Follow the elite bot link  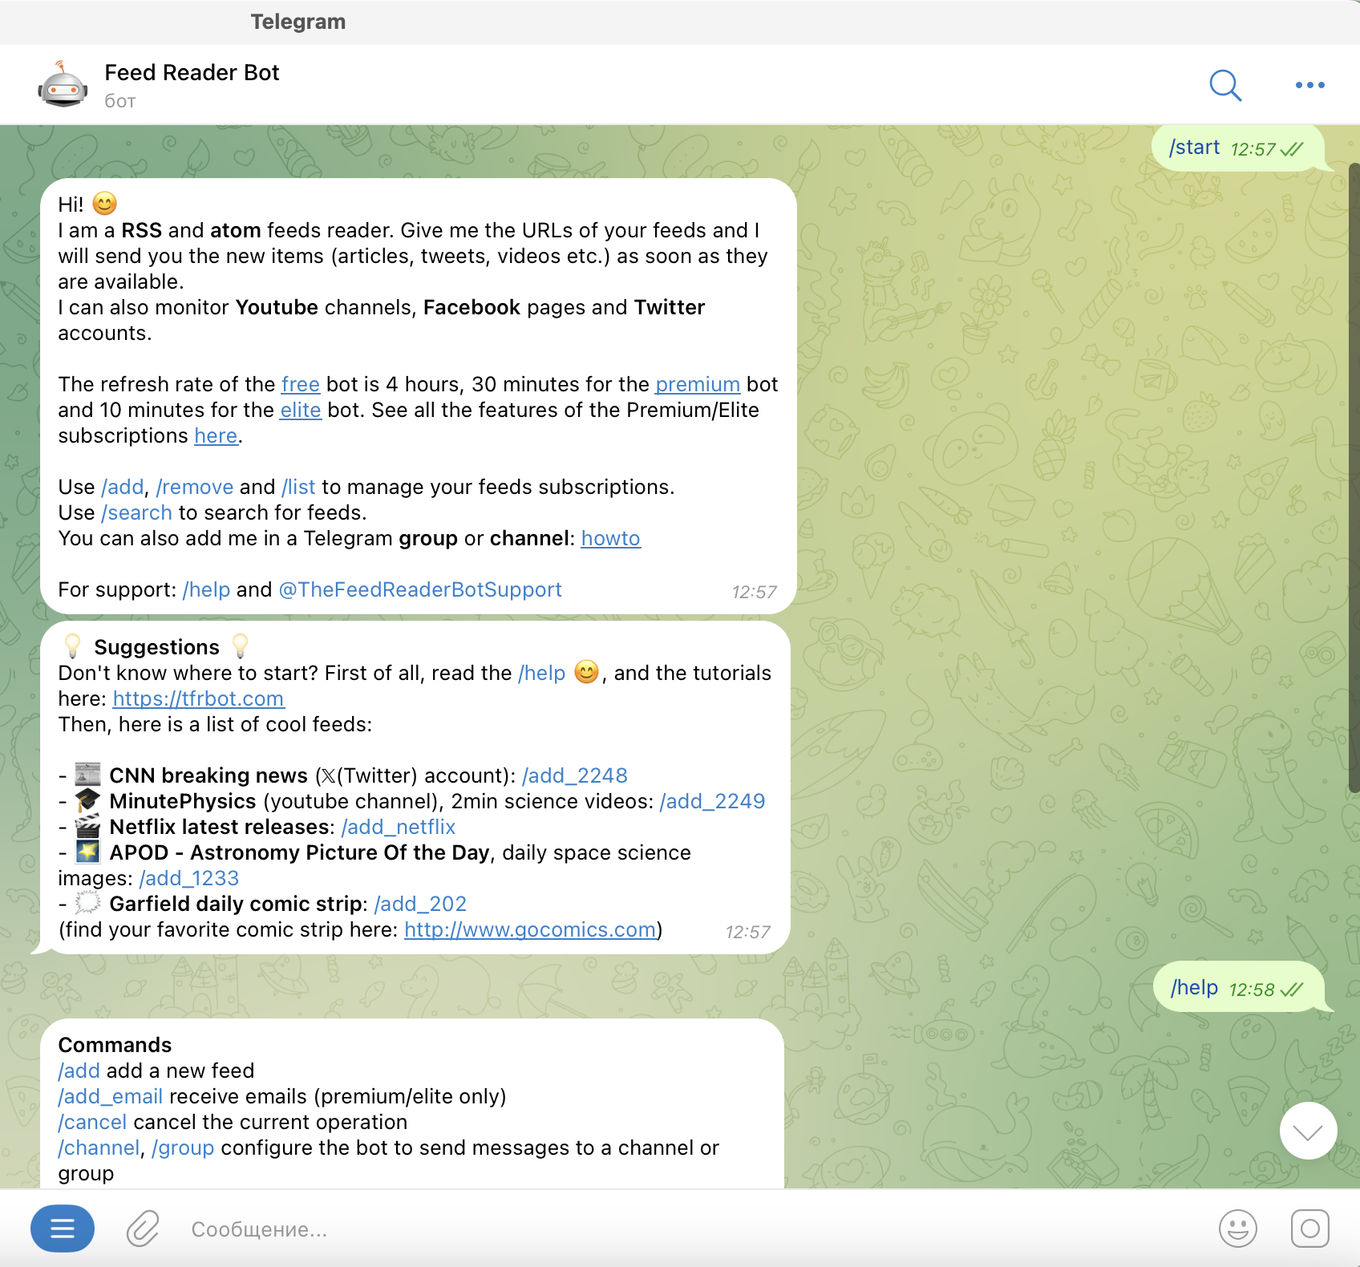300,410
